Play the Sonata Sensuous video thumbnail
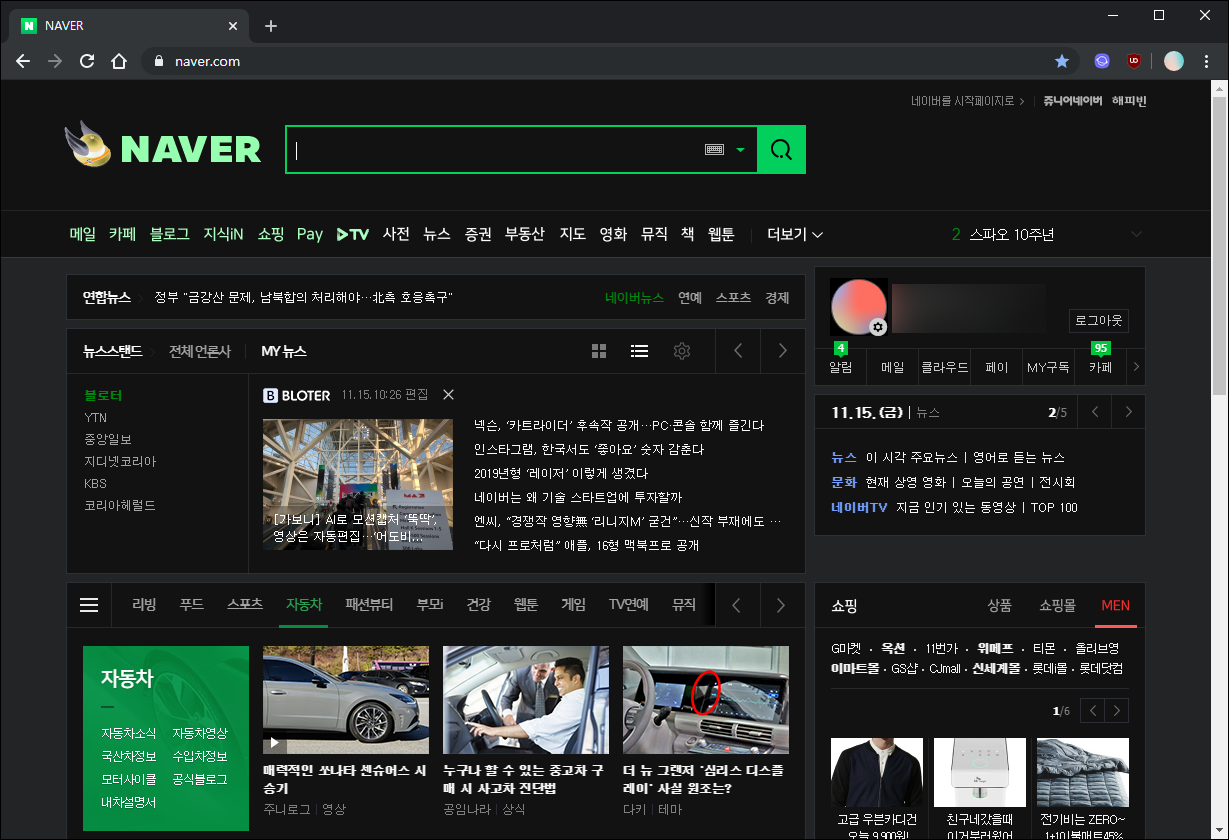Viewport: 1229px width, 840px height. [x=346, y=699]
